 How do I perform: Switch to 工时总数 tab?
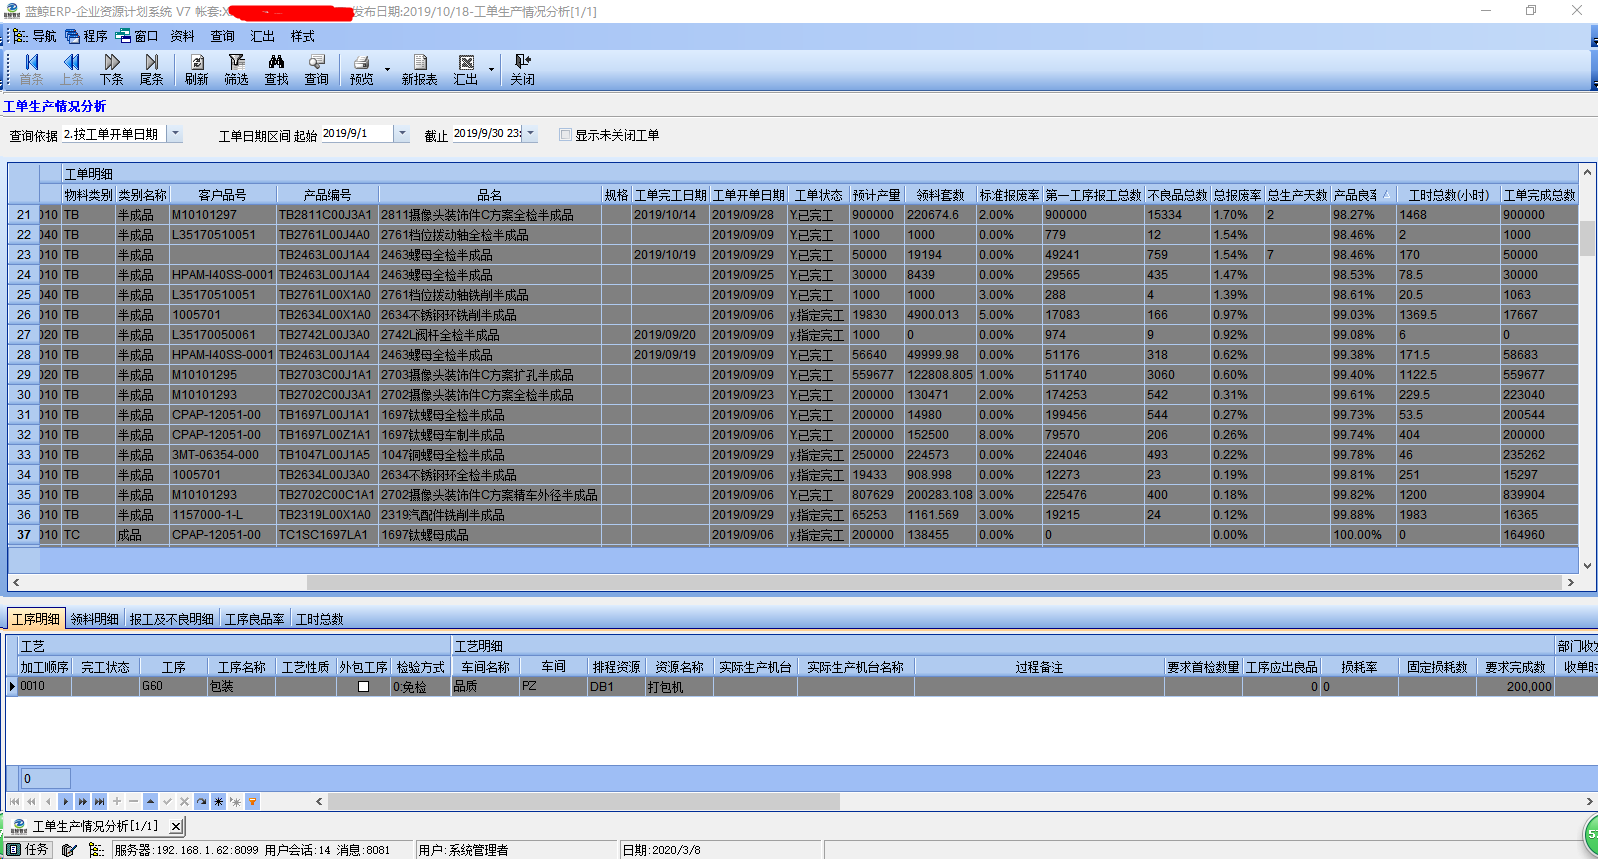(319, 619)
